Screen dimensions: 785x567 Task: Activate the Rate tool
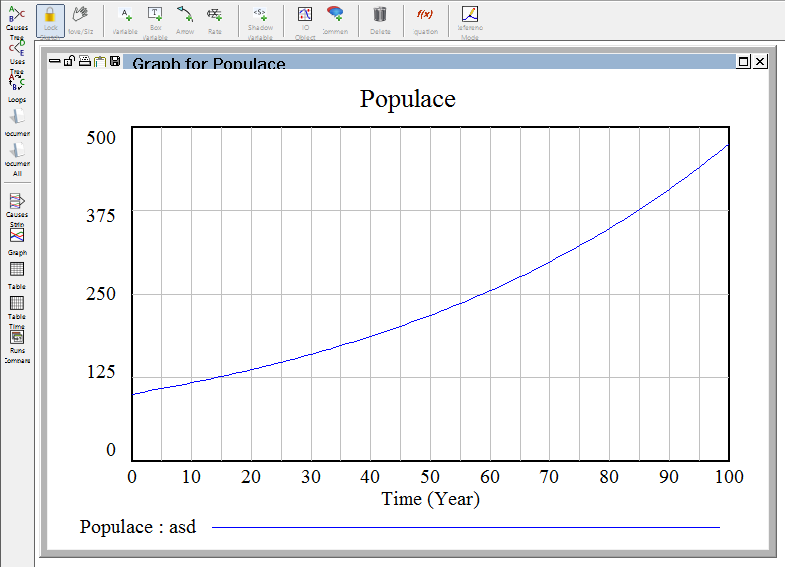coord(214,18)
